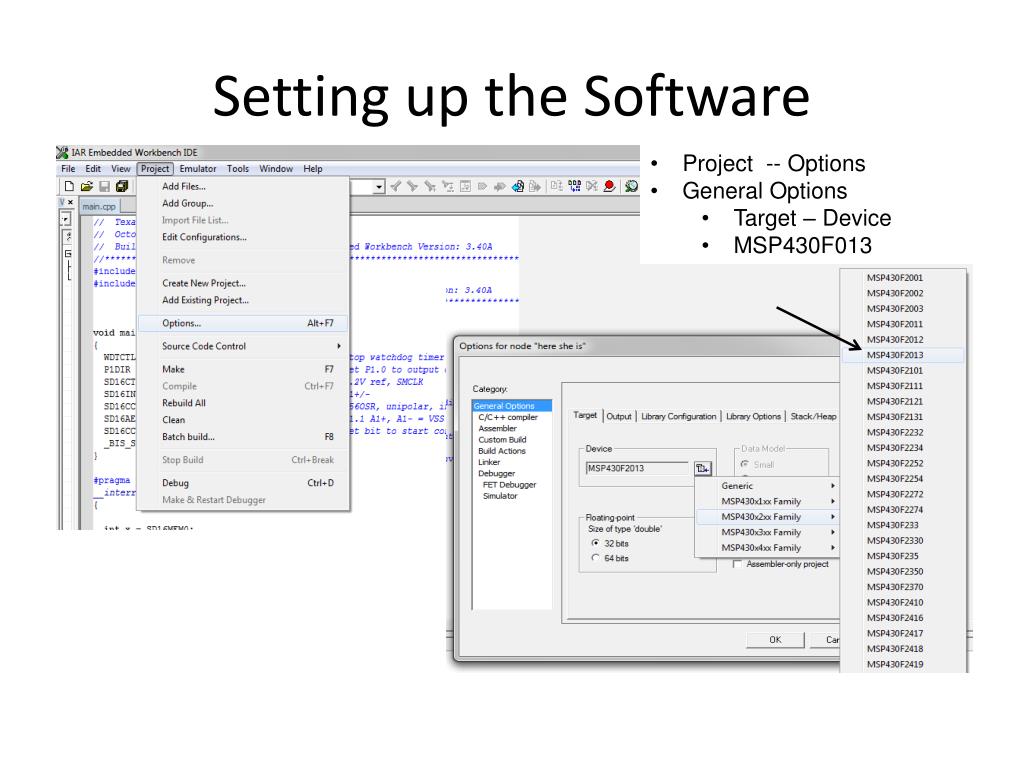Choose Debug from Project menu

tap(243, 483)
